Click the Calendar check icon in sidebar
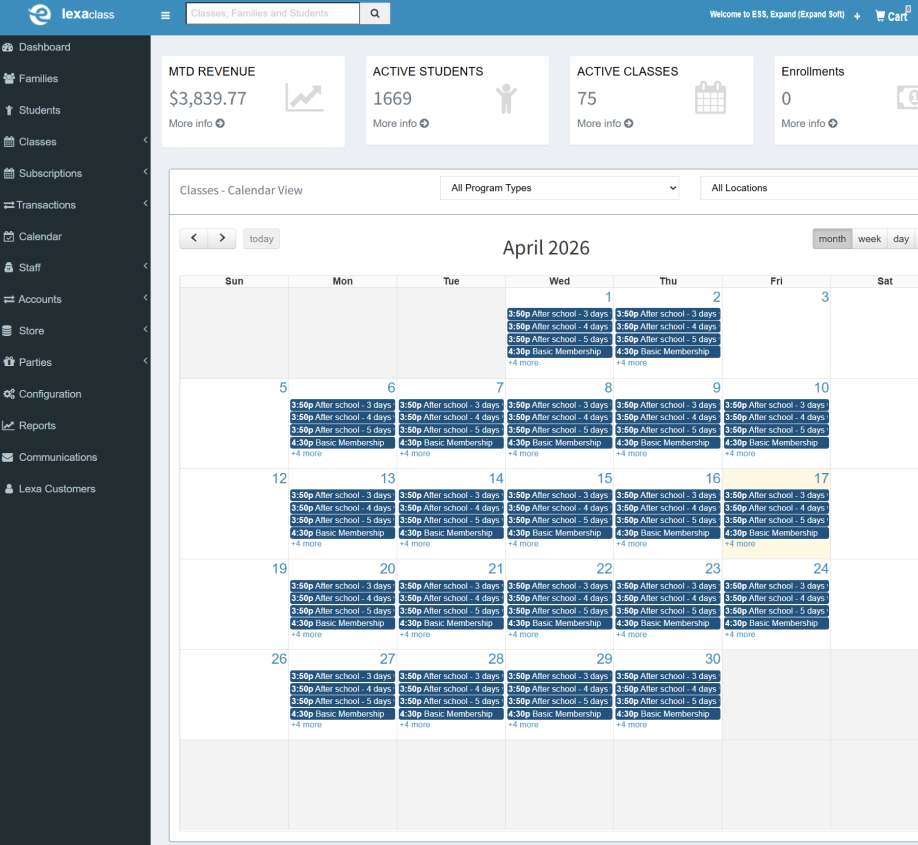Screen dimensions: 918x845 9,237
